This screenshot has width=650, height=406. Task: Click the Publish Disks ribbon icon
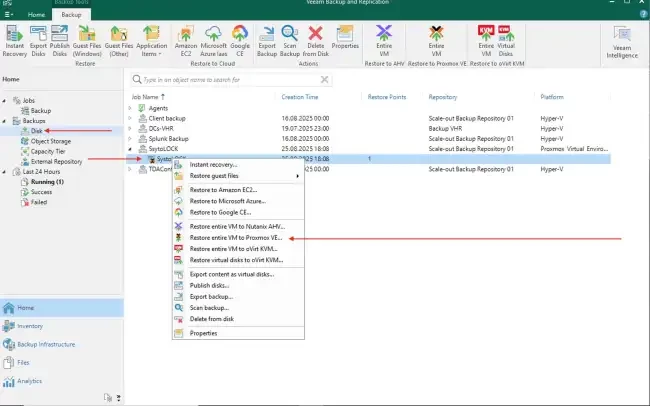[60, 41]
